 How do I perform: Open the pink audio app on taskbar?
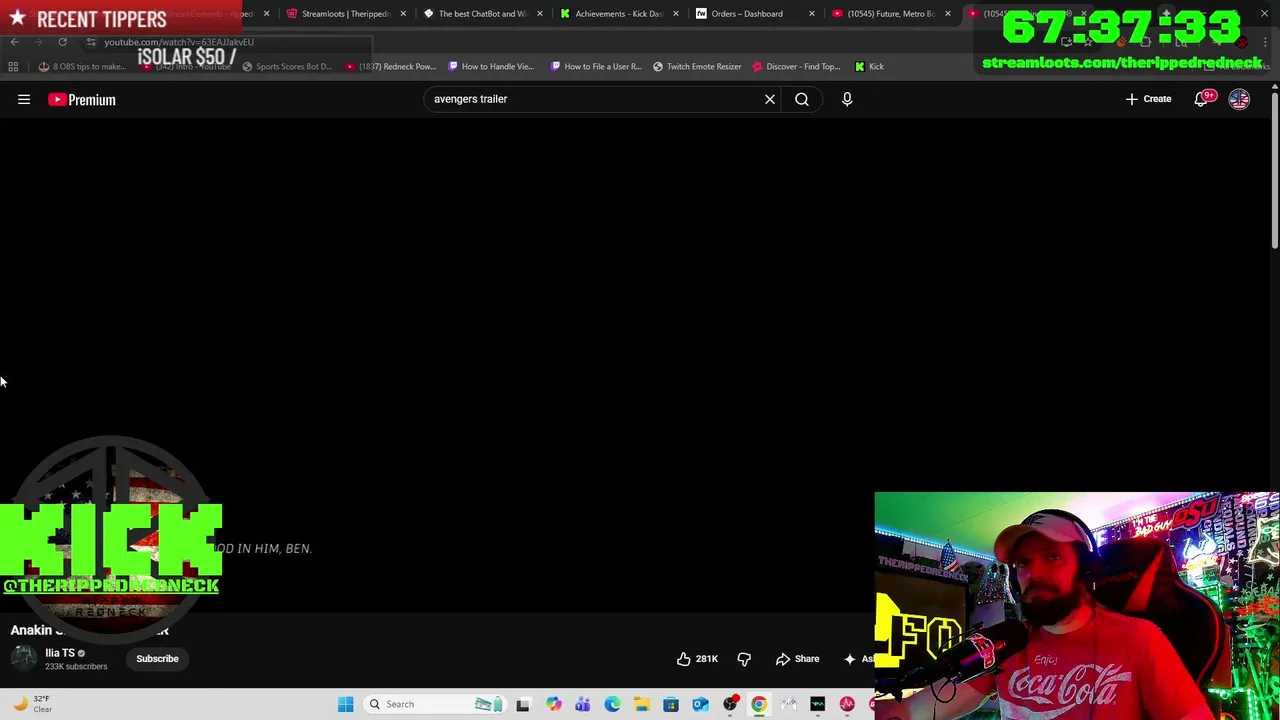coord(847,704)
